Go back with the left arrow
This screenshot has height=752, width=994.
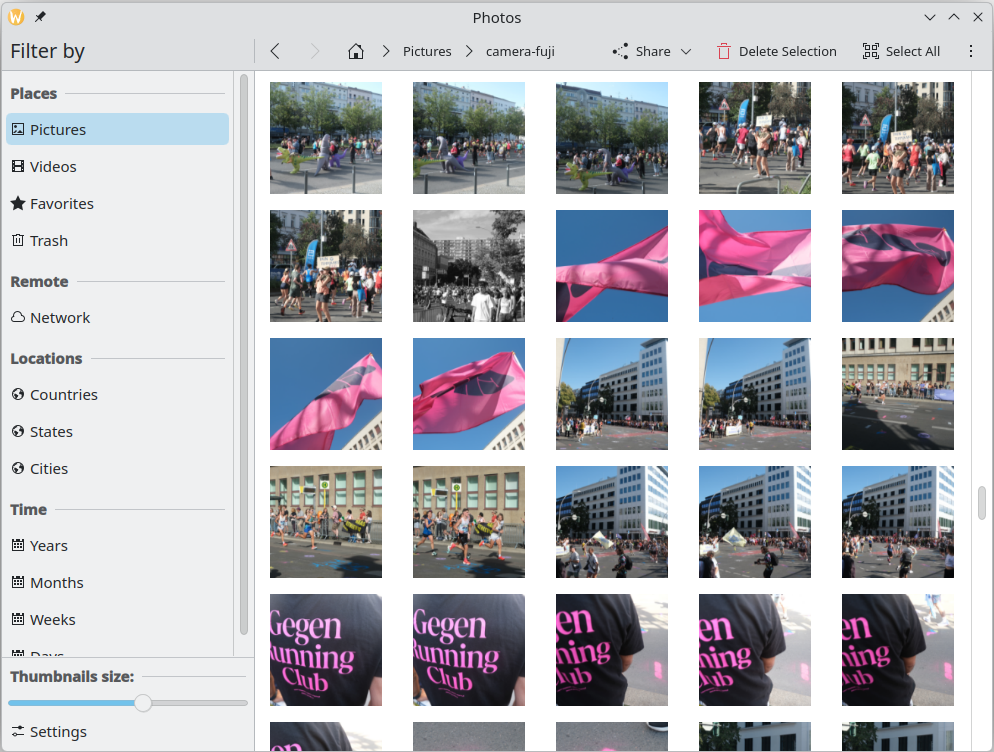click(x=274, y=51)
